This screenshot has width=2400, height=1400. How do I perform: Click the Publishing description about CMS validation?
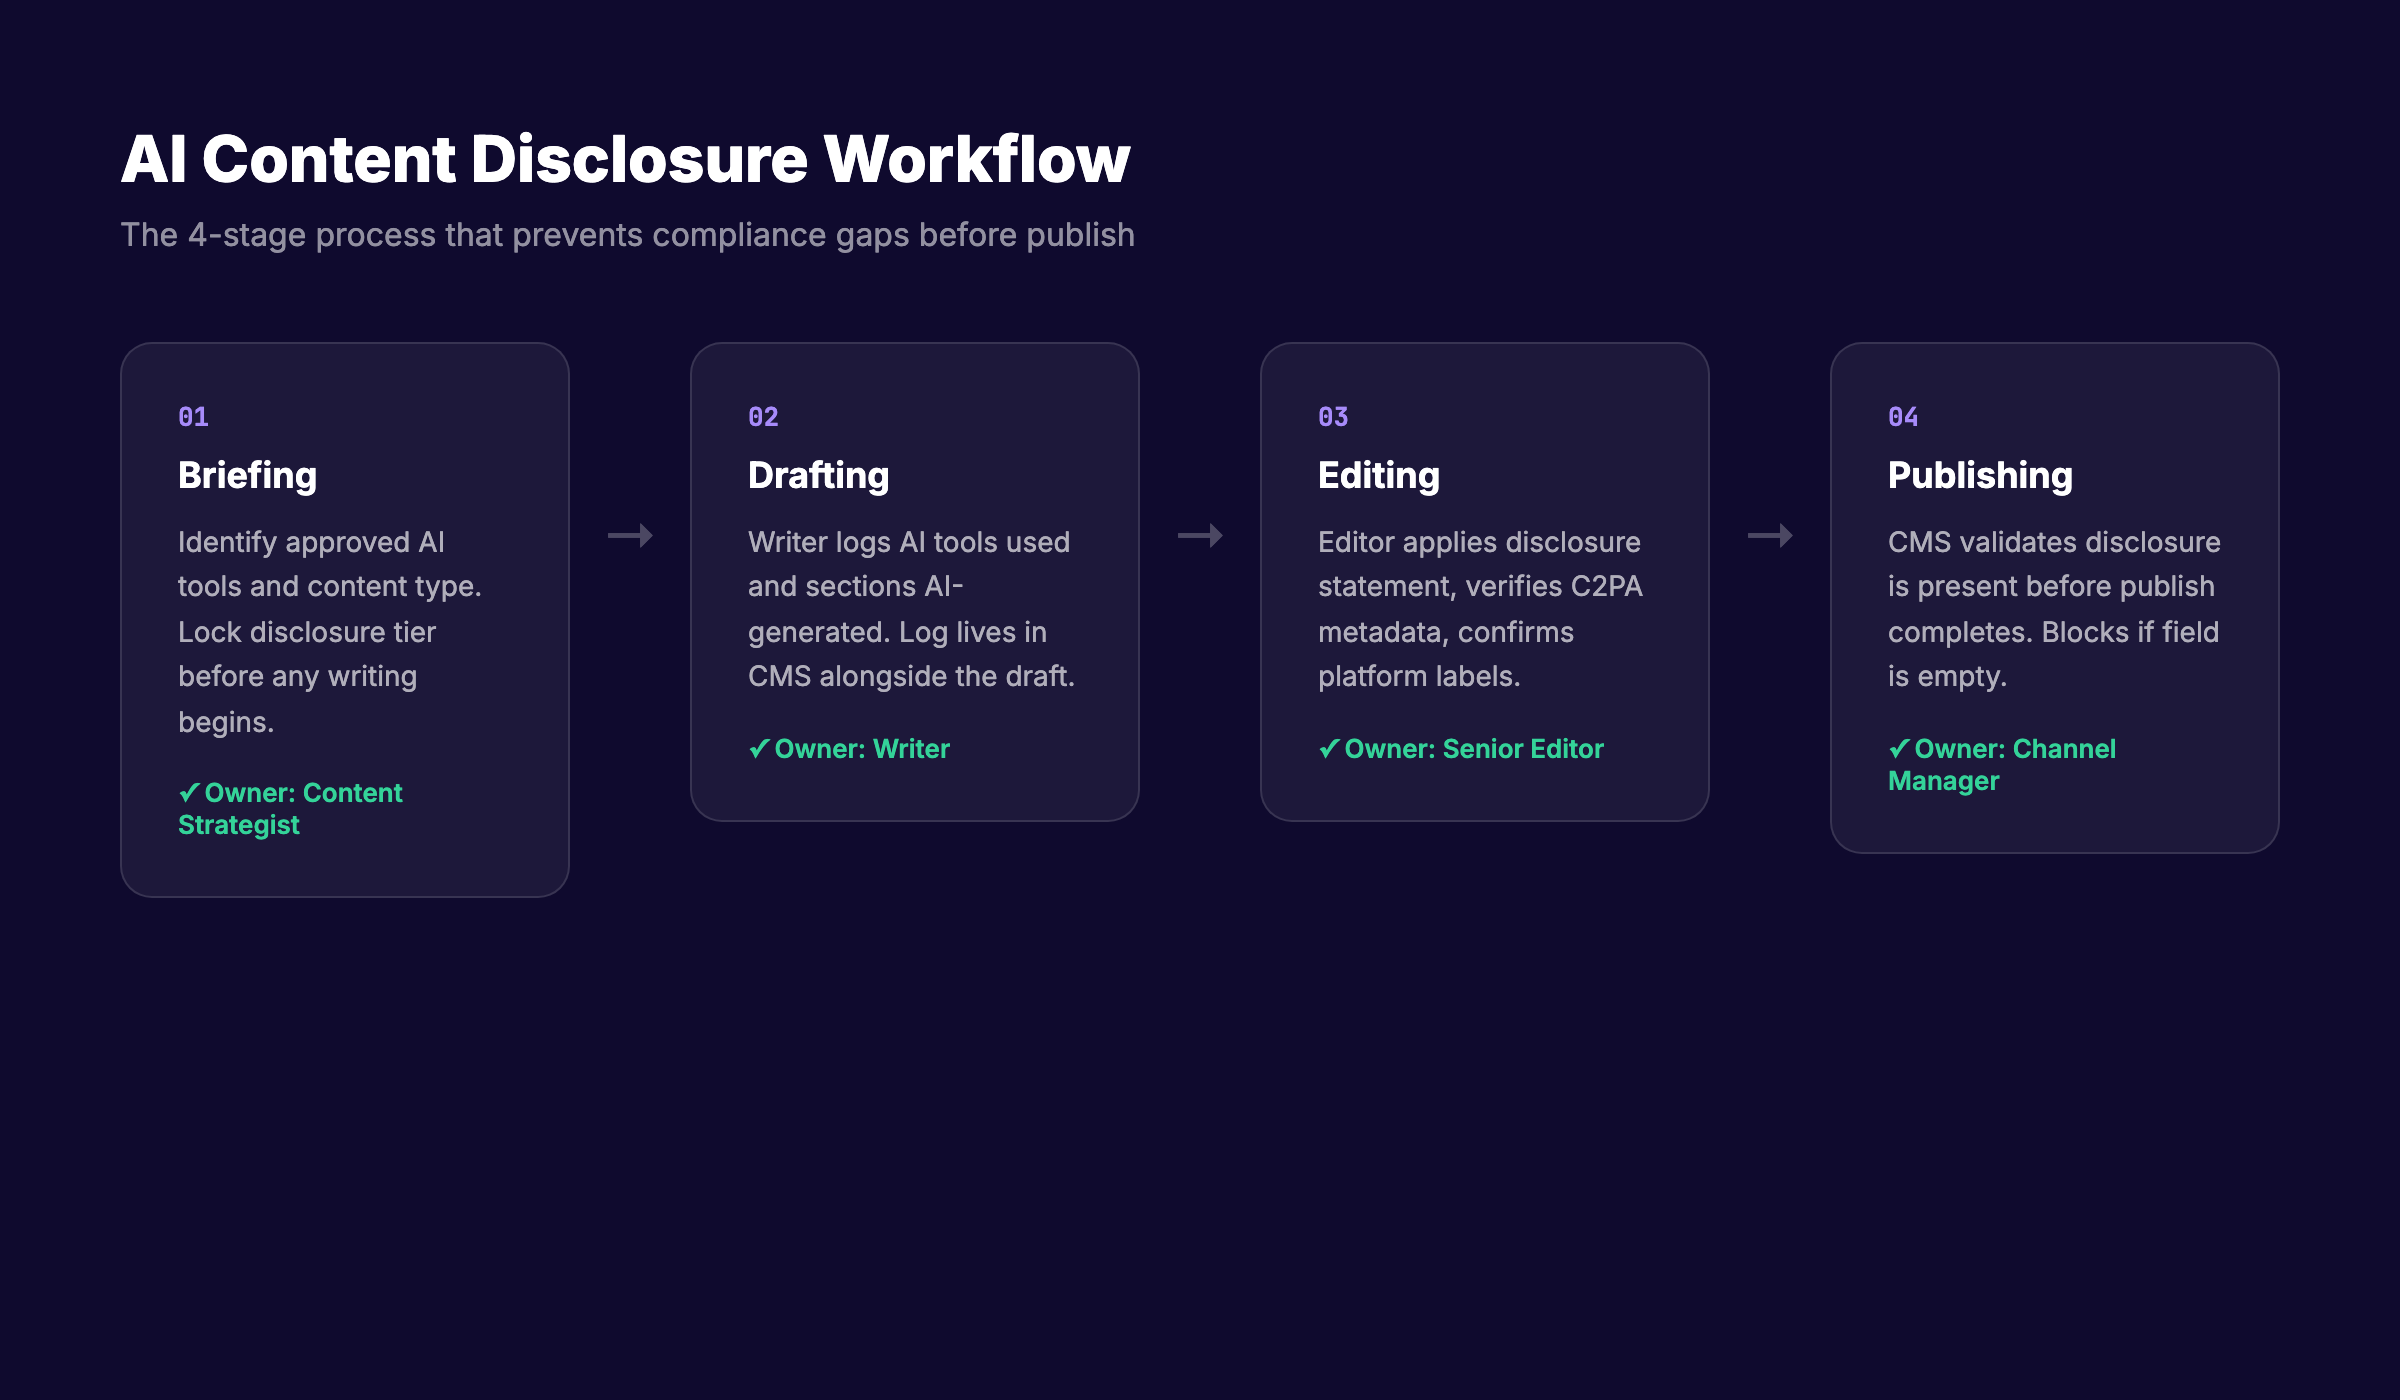click(2054, 609)
